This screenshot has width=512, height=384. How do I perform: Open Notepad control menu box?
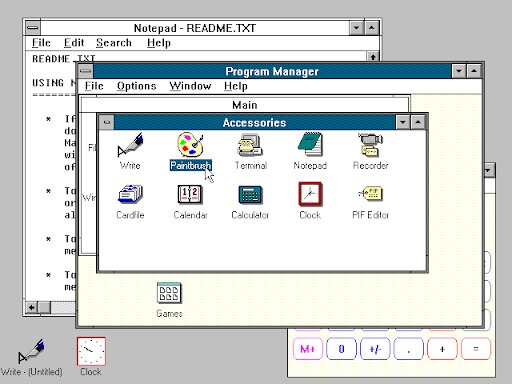(33, 28)
